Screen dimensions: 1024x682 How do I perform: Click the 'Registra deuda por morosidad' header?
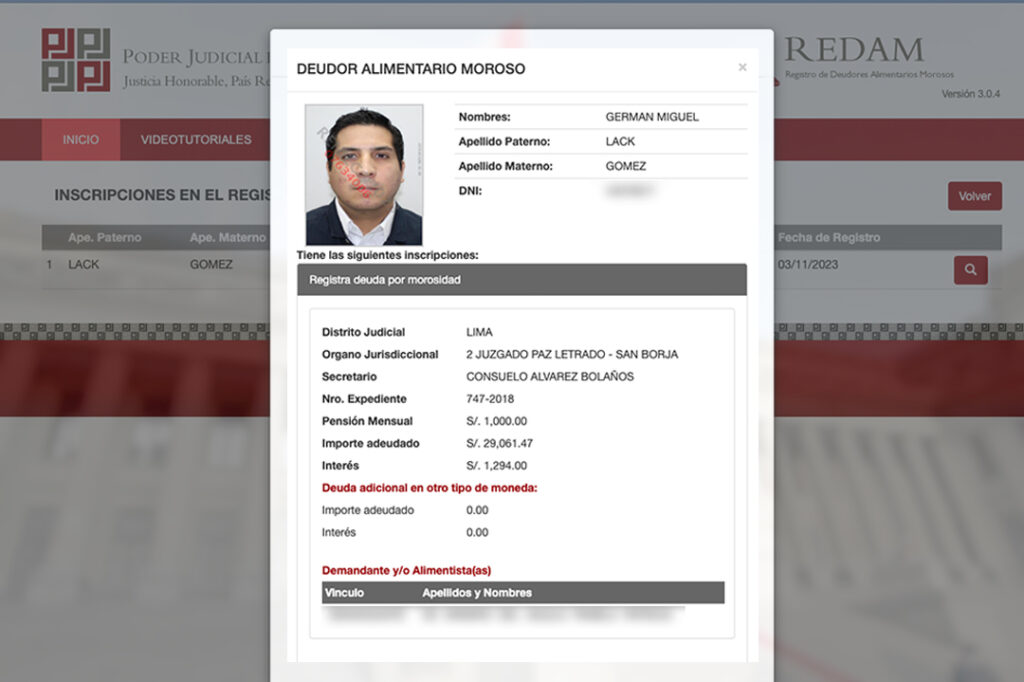[522, 280]
